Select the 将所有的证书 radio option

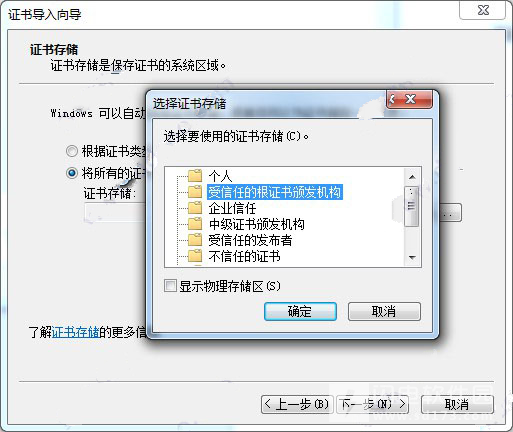point(72,173)
